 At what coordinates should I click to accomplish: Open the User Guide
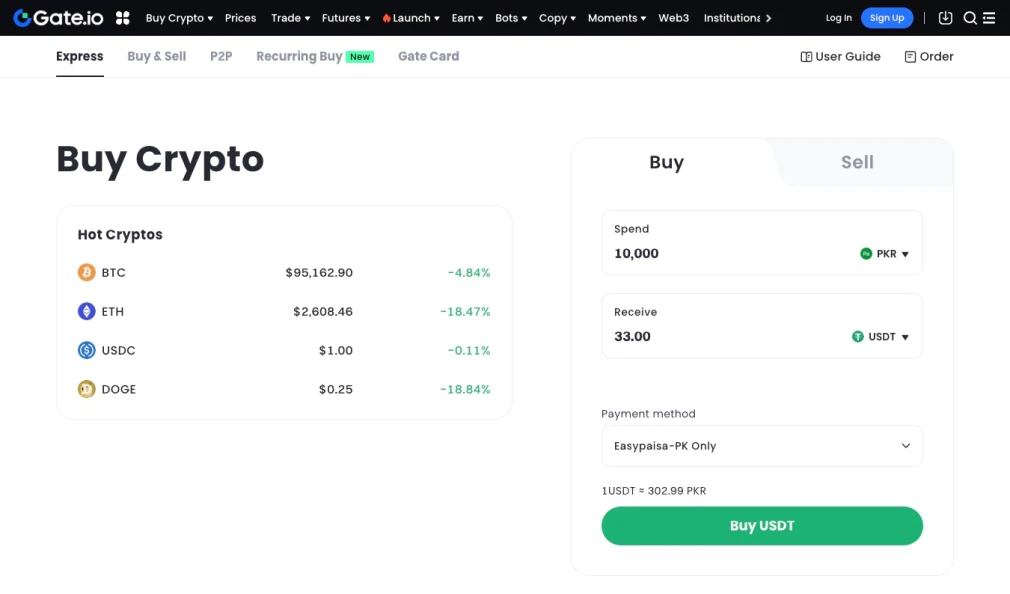(x=840, y=56)
